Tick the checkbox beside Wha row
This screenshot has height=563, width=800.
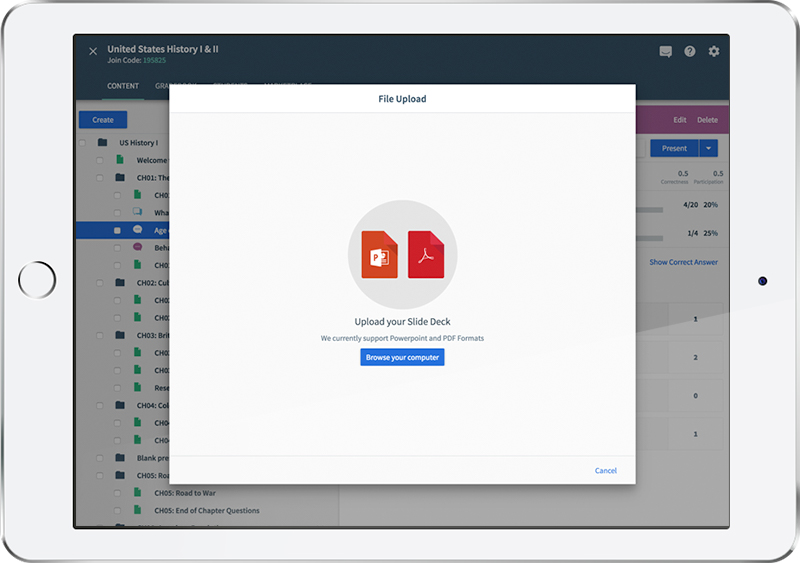(117, 213)
